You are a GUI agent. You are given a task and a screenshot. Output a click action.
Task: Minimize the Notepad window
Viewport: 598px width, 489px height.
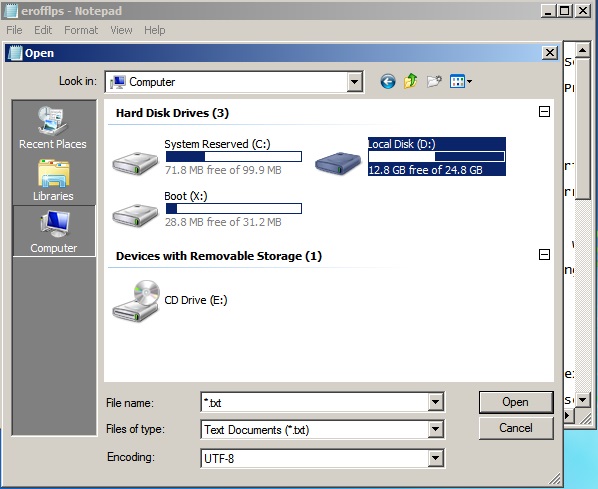[548, 11]
